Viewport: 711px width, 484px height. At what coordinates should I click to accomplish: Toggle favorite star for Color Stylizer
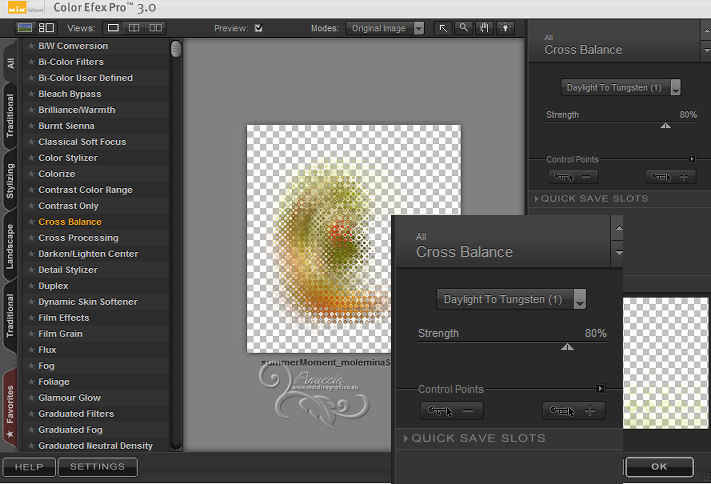click(x=31, y=158)
